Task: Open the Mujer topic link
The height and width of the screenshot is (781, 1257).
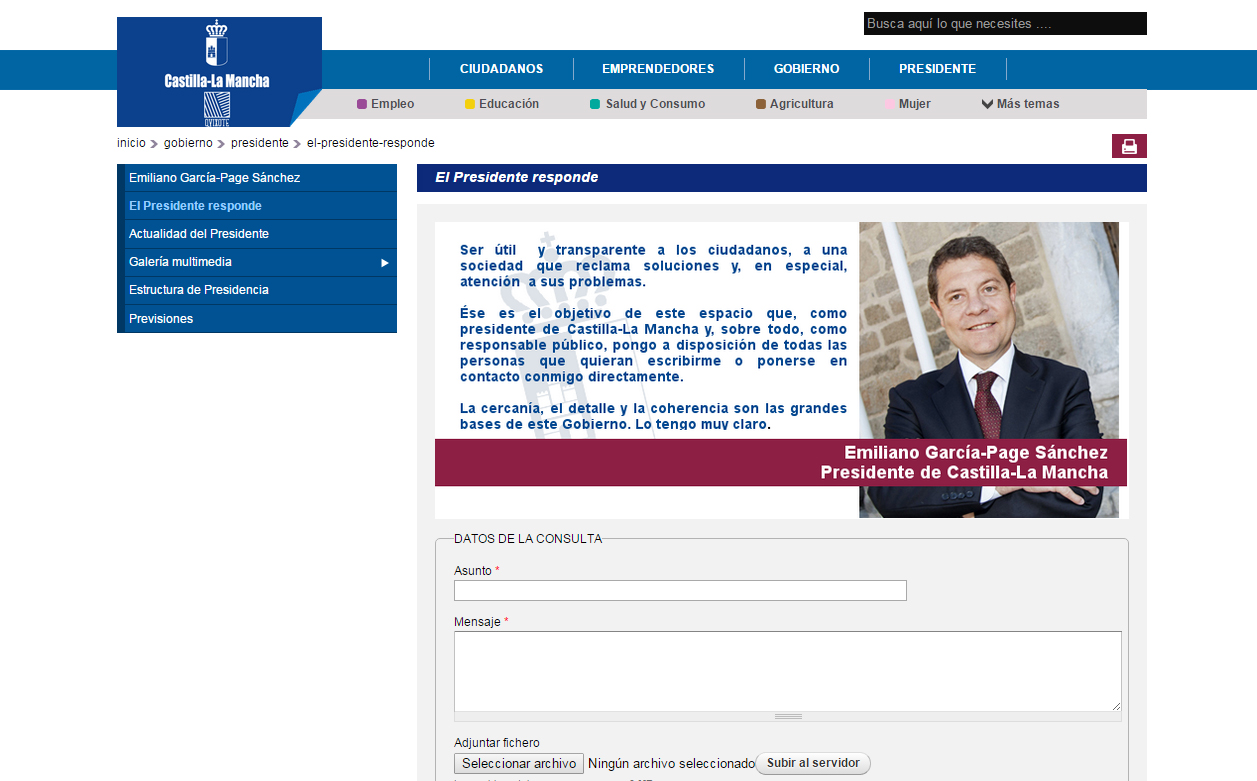Action: 914,104
